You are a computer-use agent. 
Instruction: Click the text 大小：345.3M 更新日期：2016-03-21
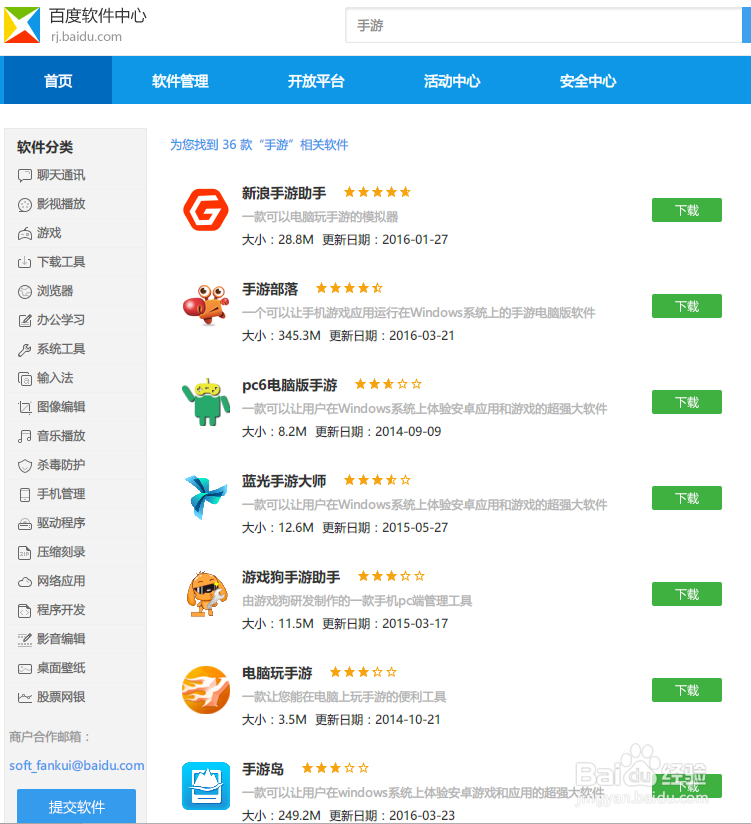(348, 336)
